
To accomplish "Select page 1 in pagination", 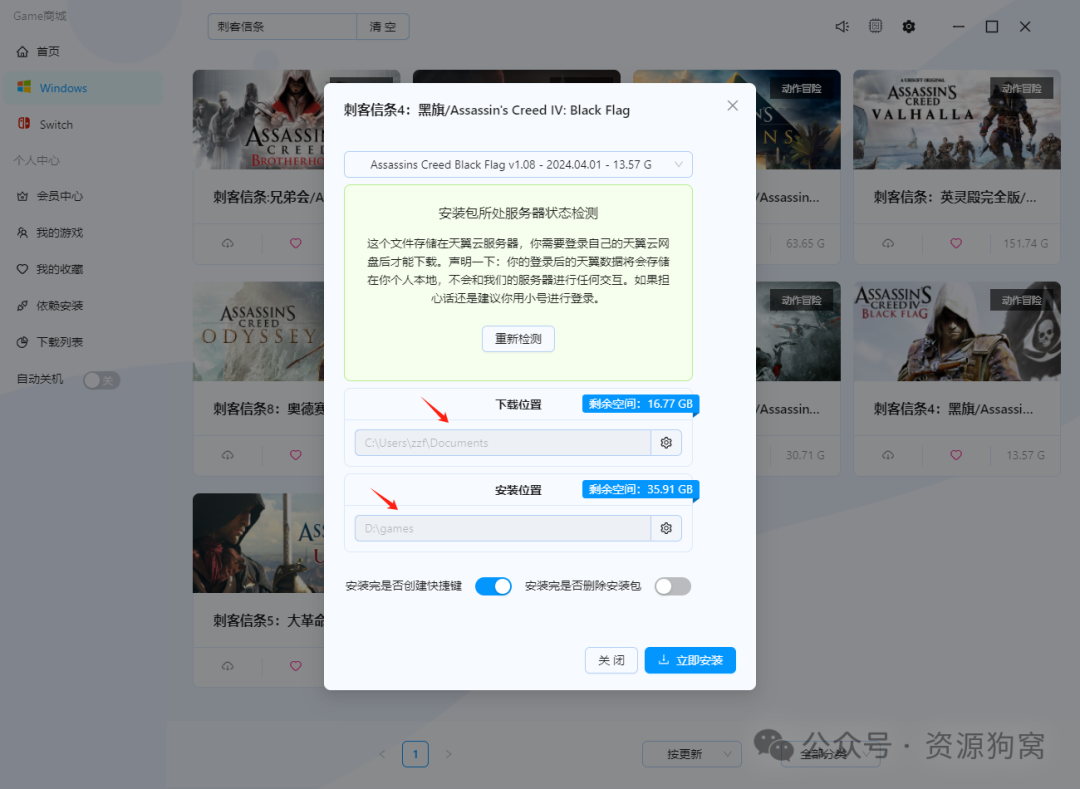I will pyautogui.click(x=415, y=754).
